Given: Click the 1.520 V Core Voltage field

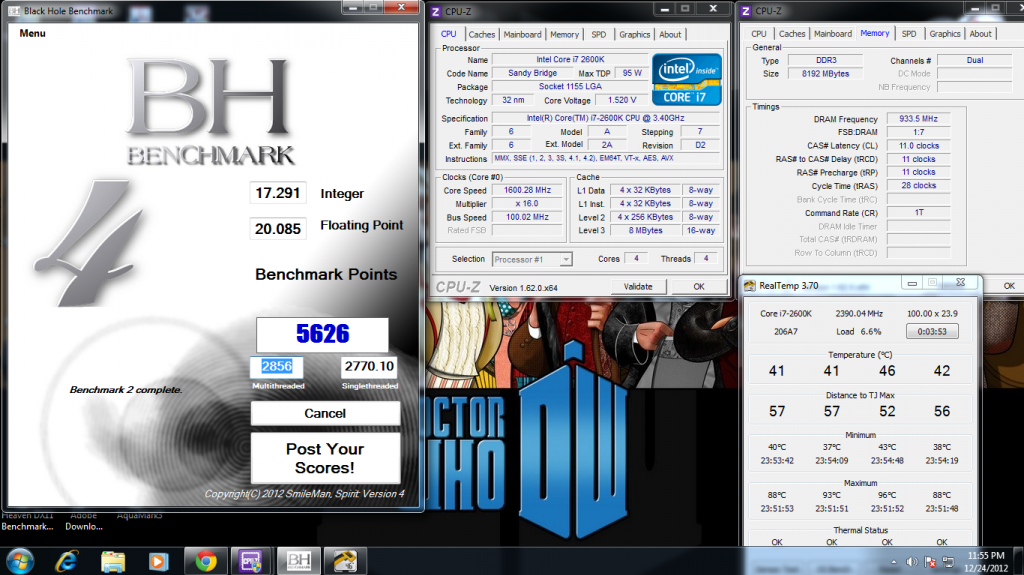Looking at the screenshot, I should (x=622, y=100).
